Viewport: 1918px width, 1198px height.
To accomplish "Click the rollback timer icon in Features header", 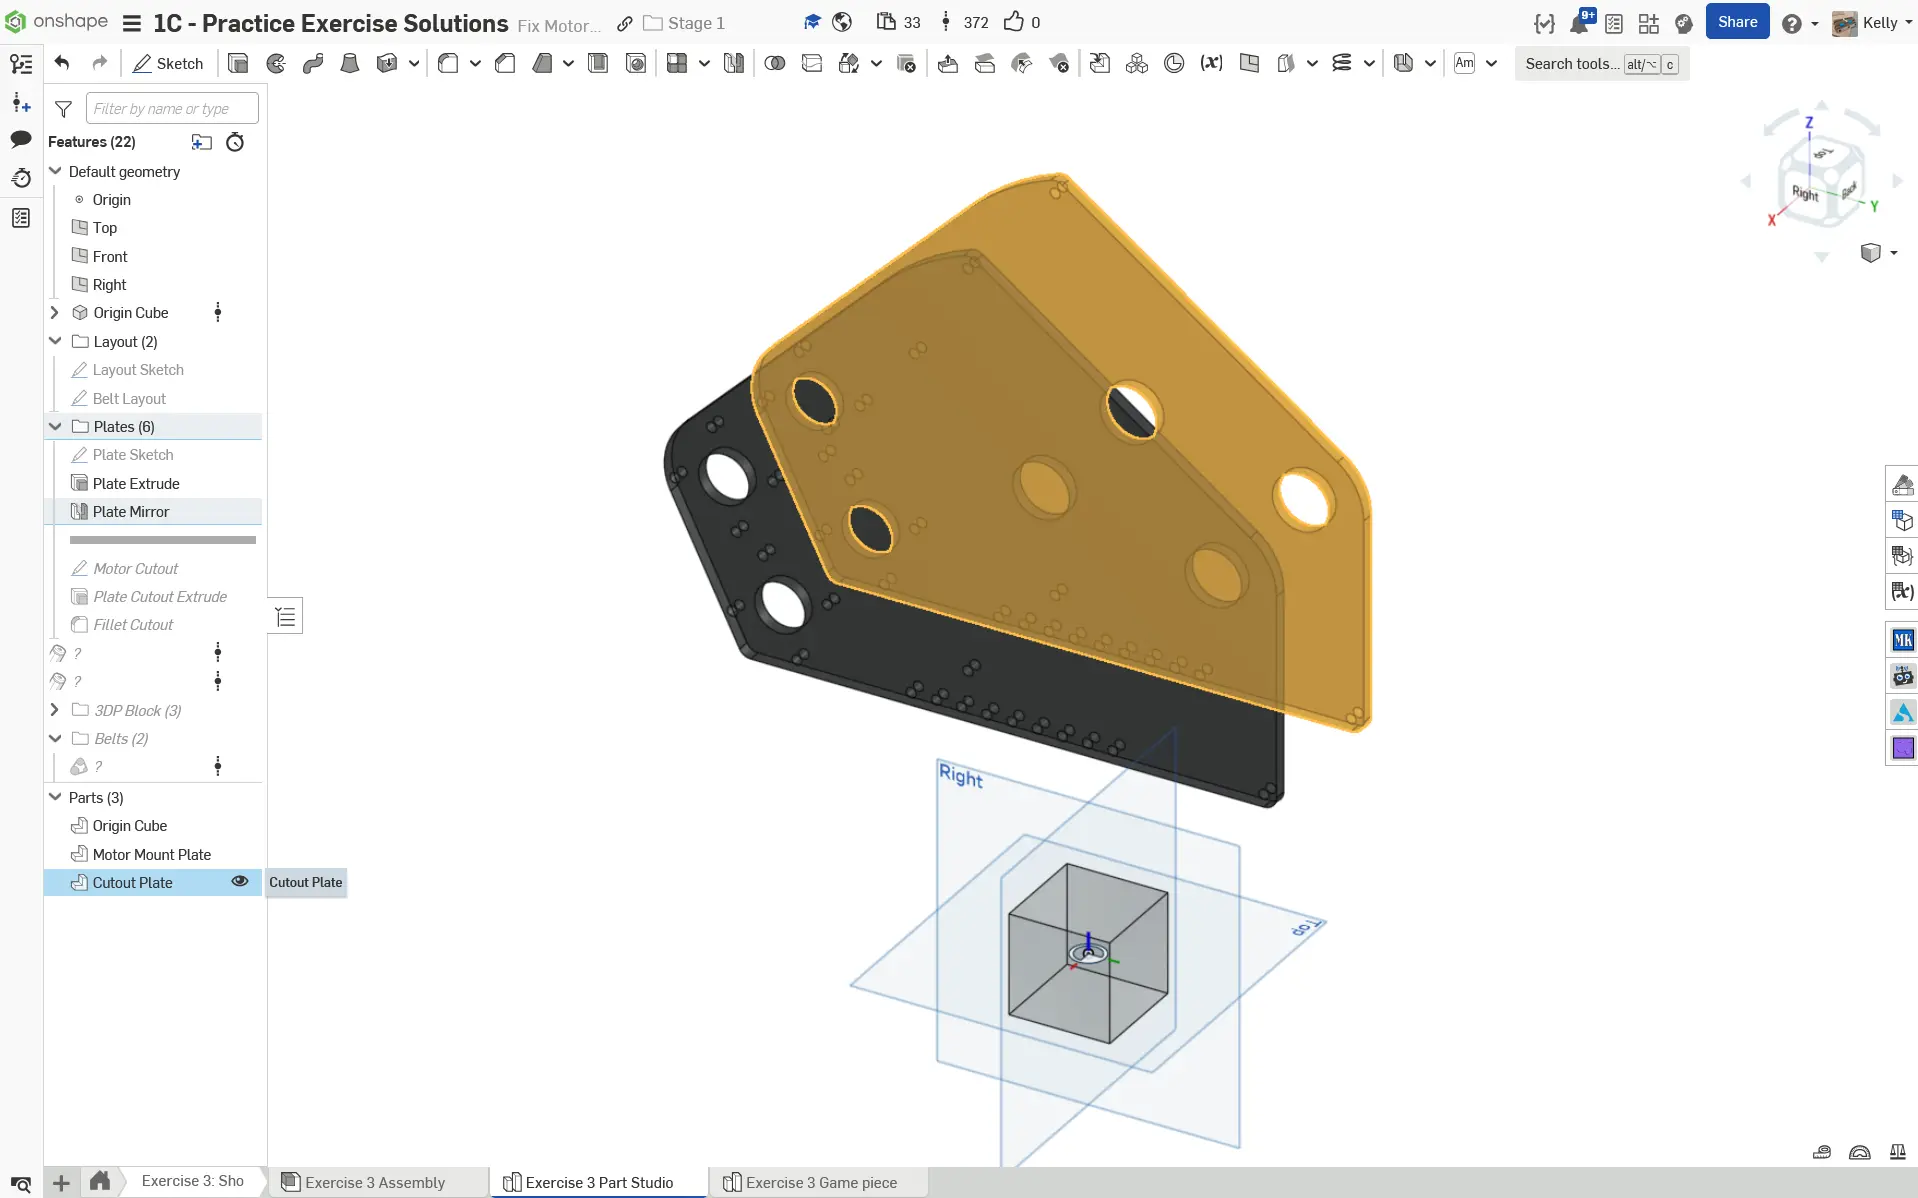I will 235,142.
